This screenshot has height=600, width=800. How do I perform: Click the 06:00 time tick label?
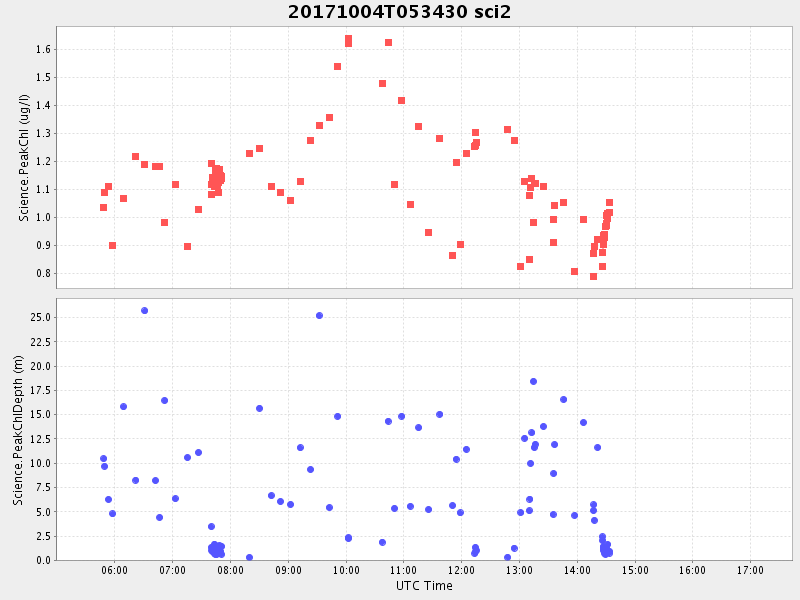[114, 570]
